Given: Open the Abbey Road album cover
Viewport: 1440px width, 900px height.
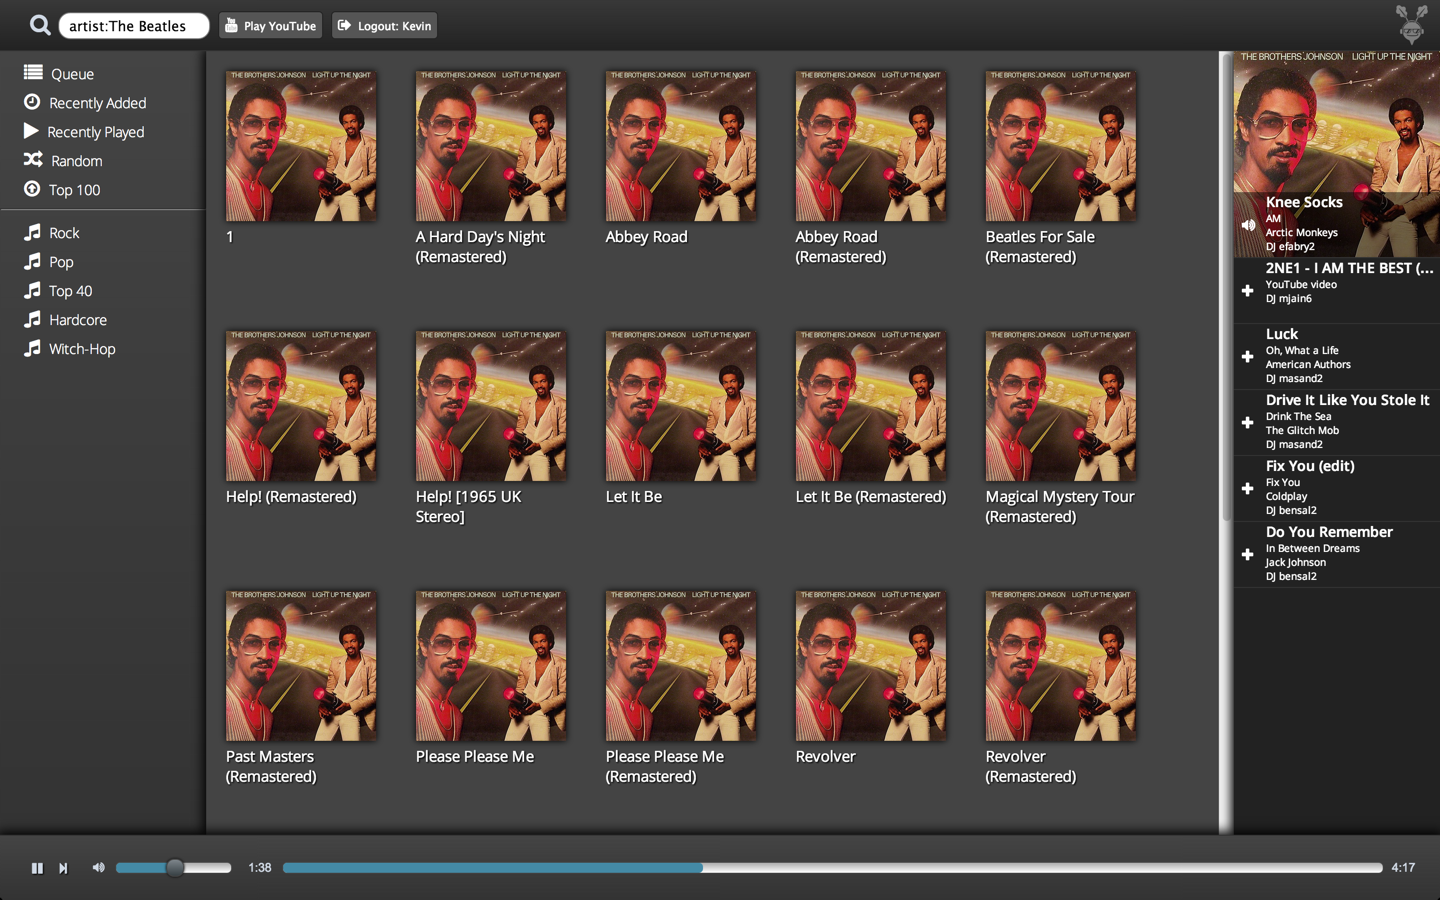Looking at the screenshot, I should click(681, 146).
